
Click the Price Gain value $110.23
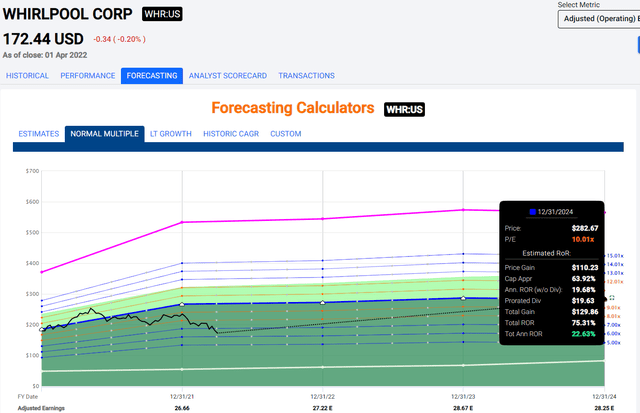tap(585, 268)
